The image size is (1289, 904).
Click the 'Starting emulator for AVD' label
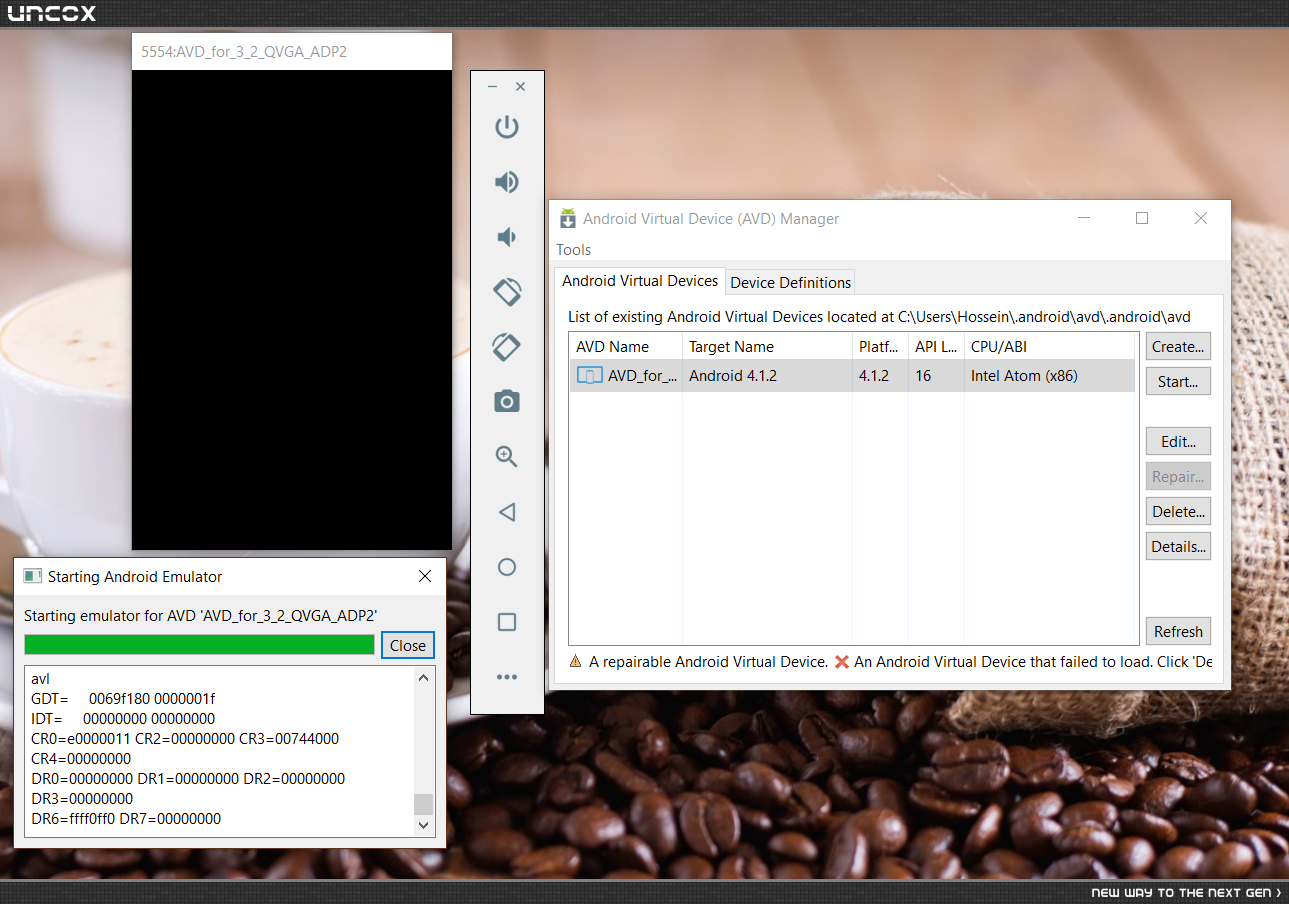click(x=200, y=615)
